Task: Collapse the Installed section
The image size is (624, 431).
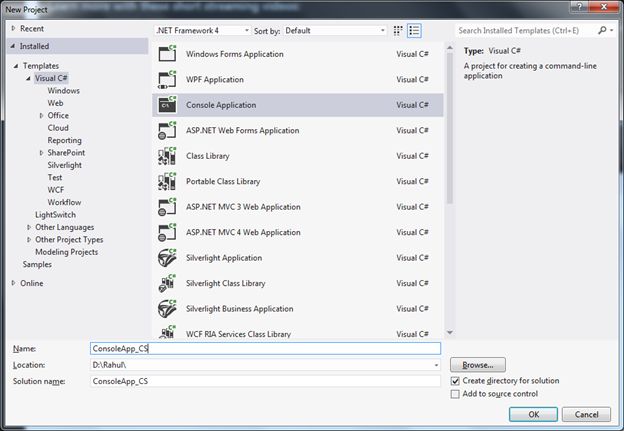Action: click(13, 46)
